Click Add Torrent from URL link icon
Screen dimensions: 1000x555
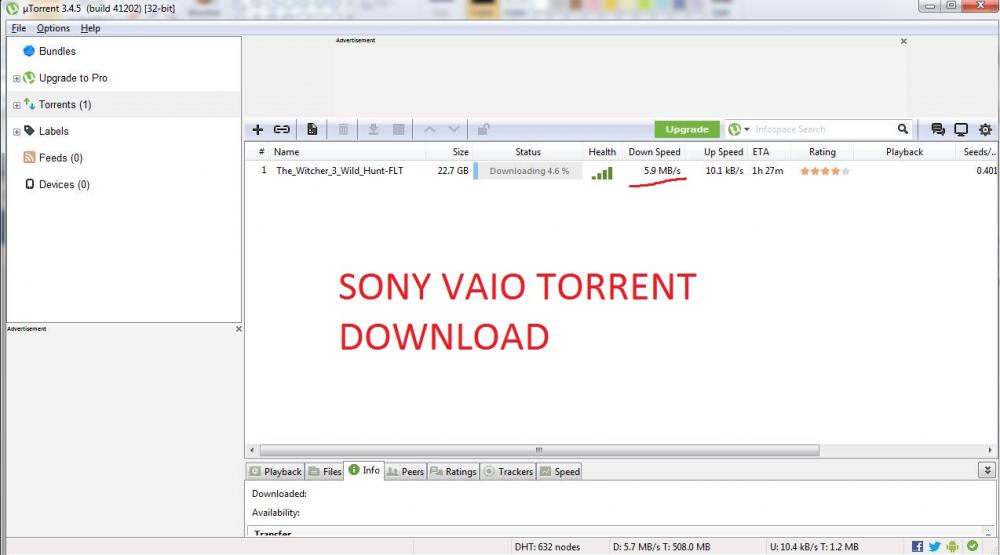pyautogui.click(x=282, y=130)
